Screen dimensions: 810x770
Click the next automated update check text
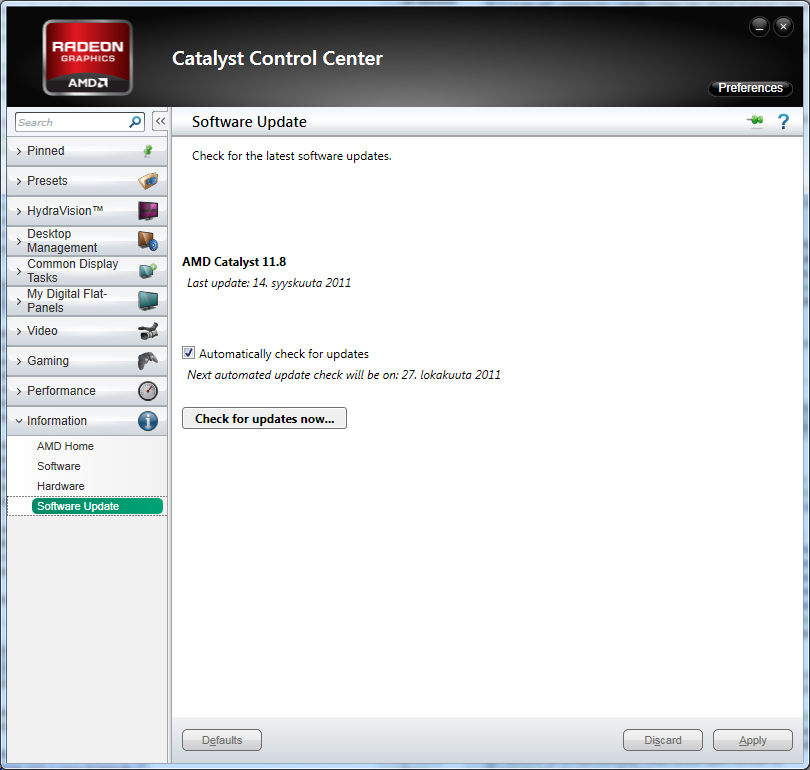click(x=344, y=375)
